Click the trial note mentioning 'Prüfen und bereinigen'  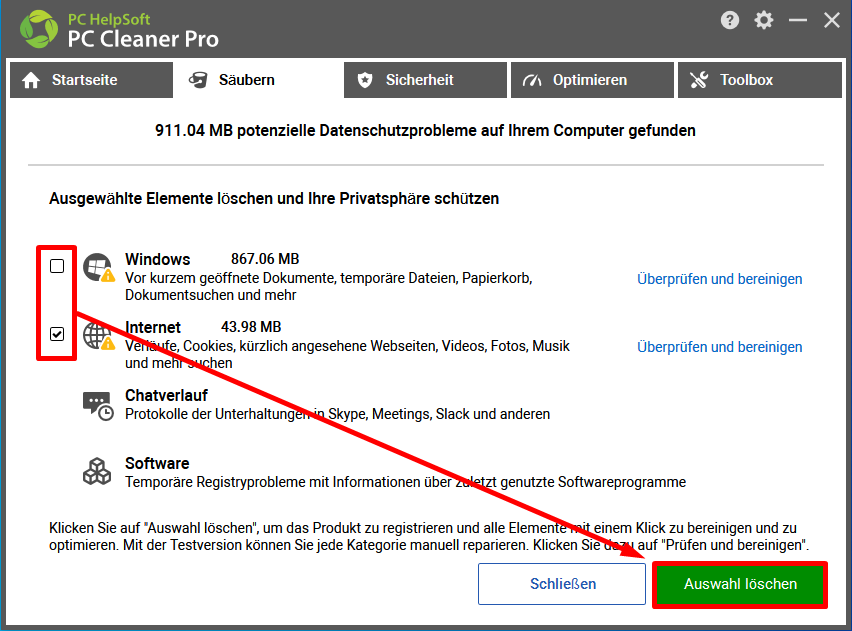click(429, 536)
